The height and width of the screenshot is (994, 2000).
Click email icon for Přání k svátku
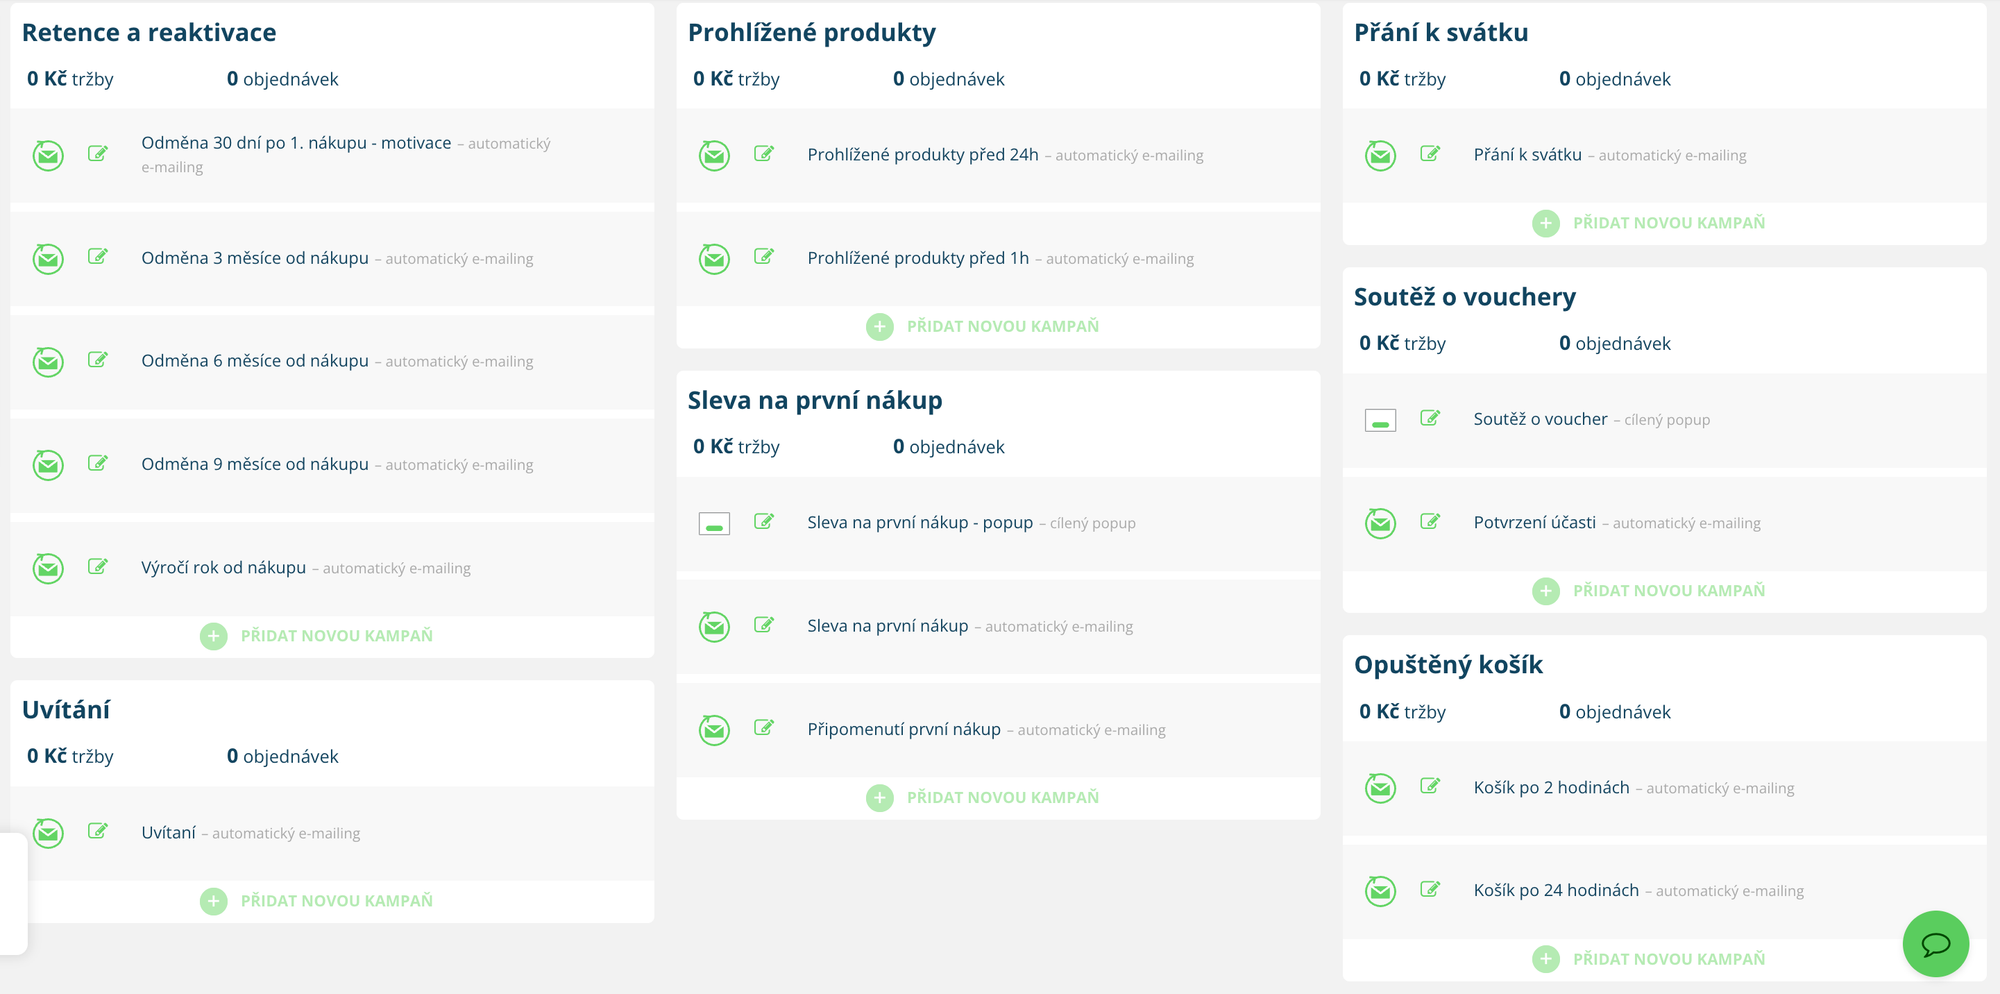coord(1380,155)
